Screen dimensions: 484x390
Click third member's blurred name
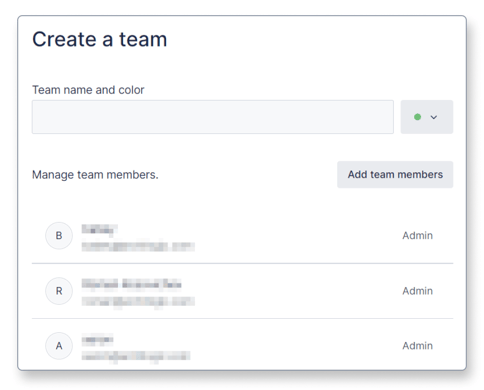(97, 340)
